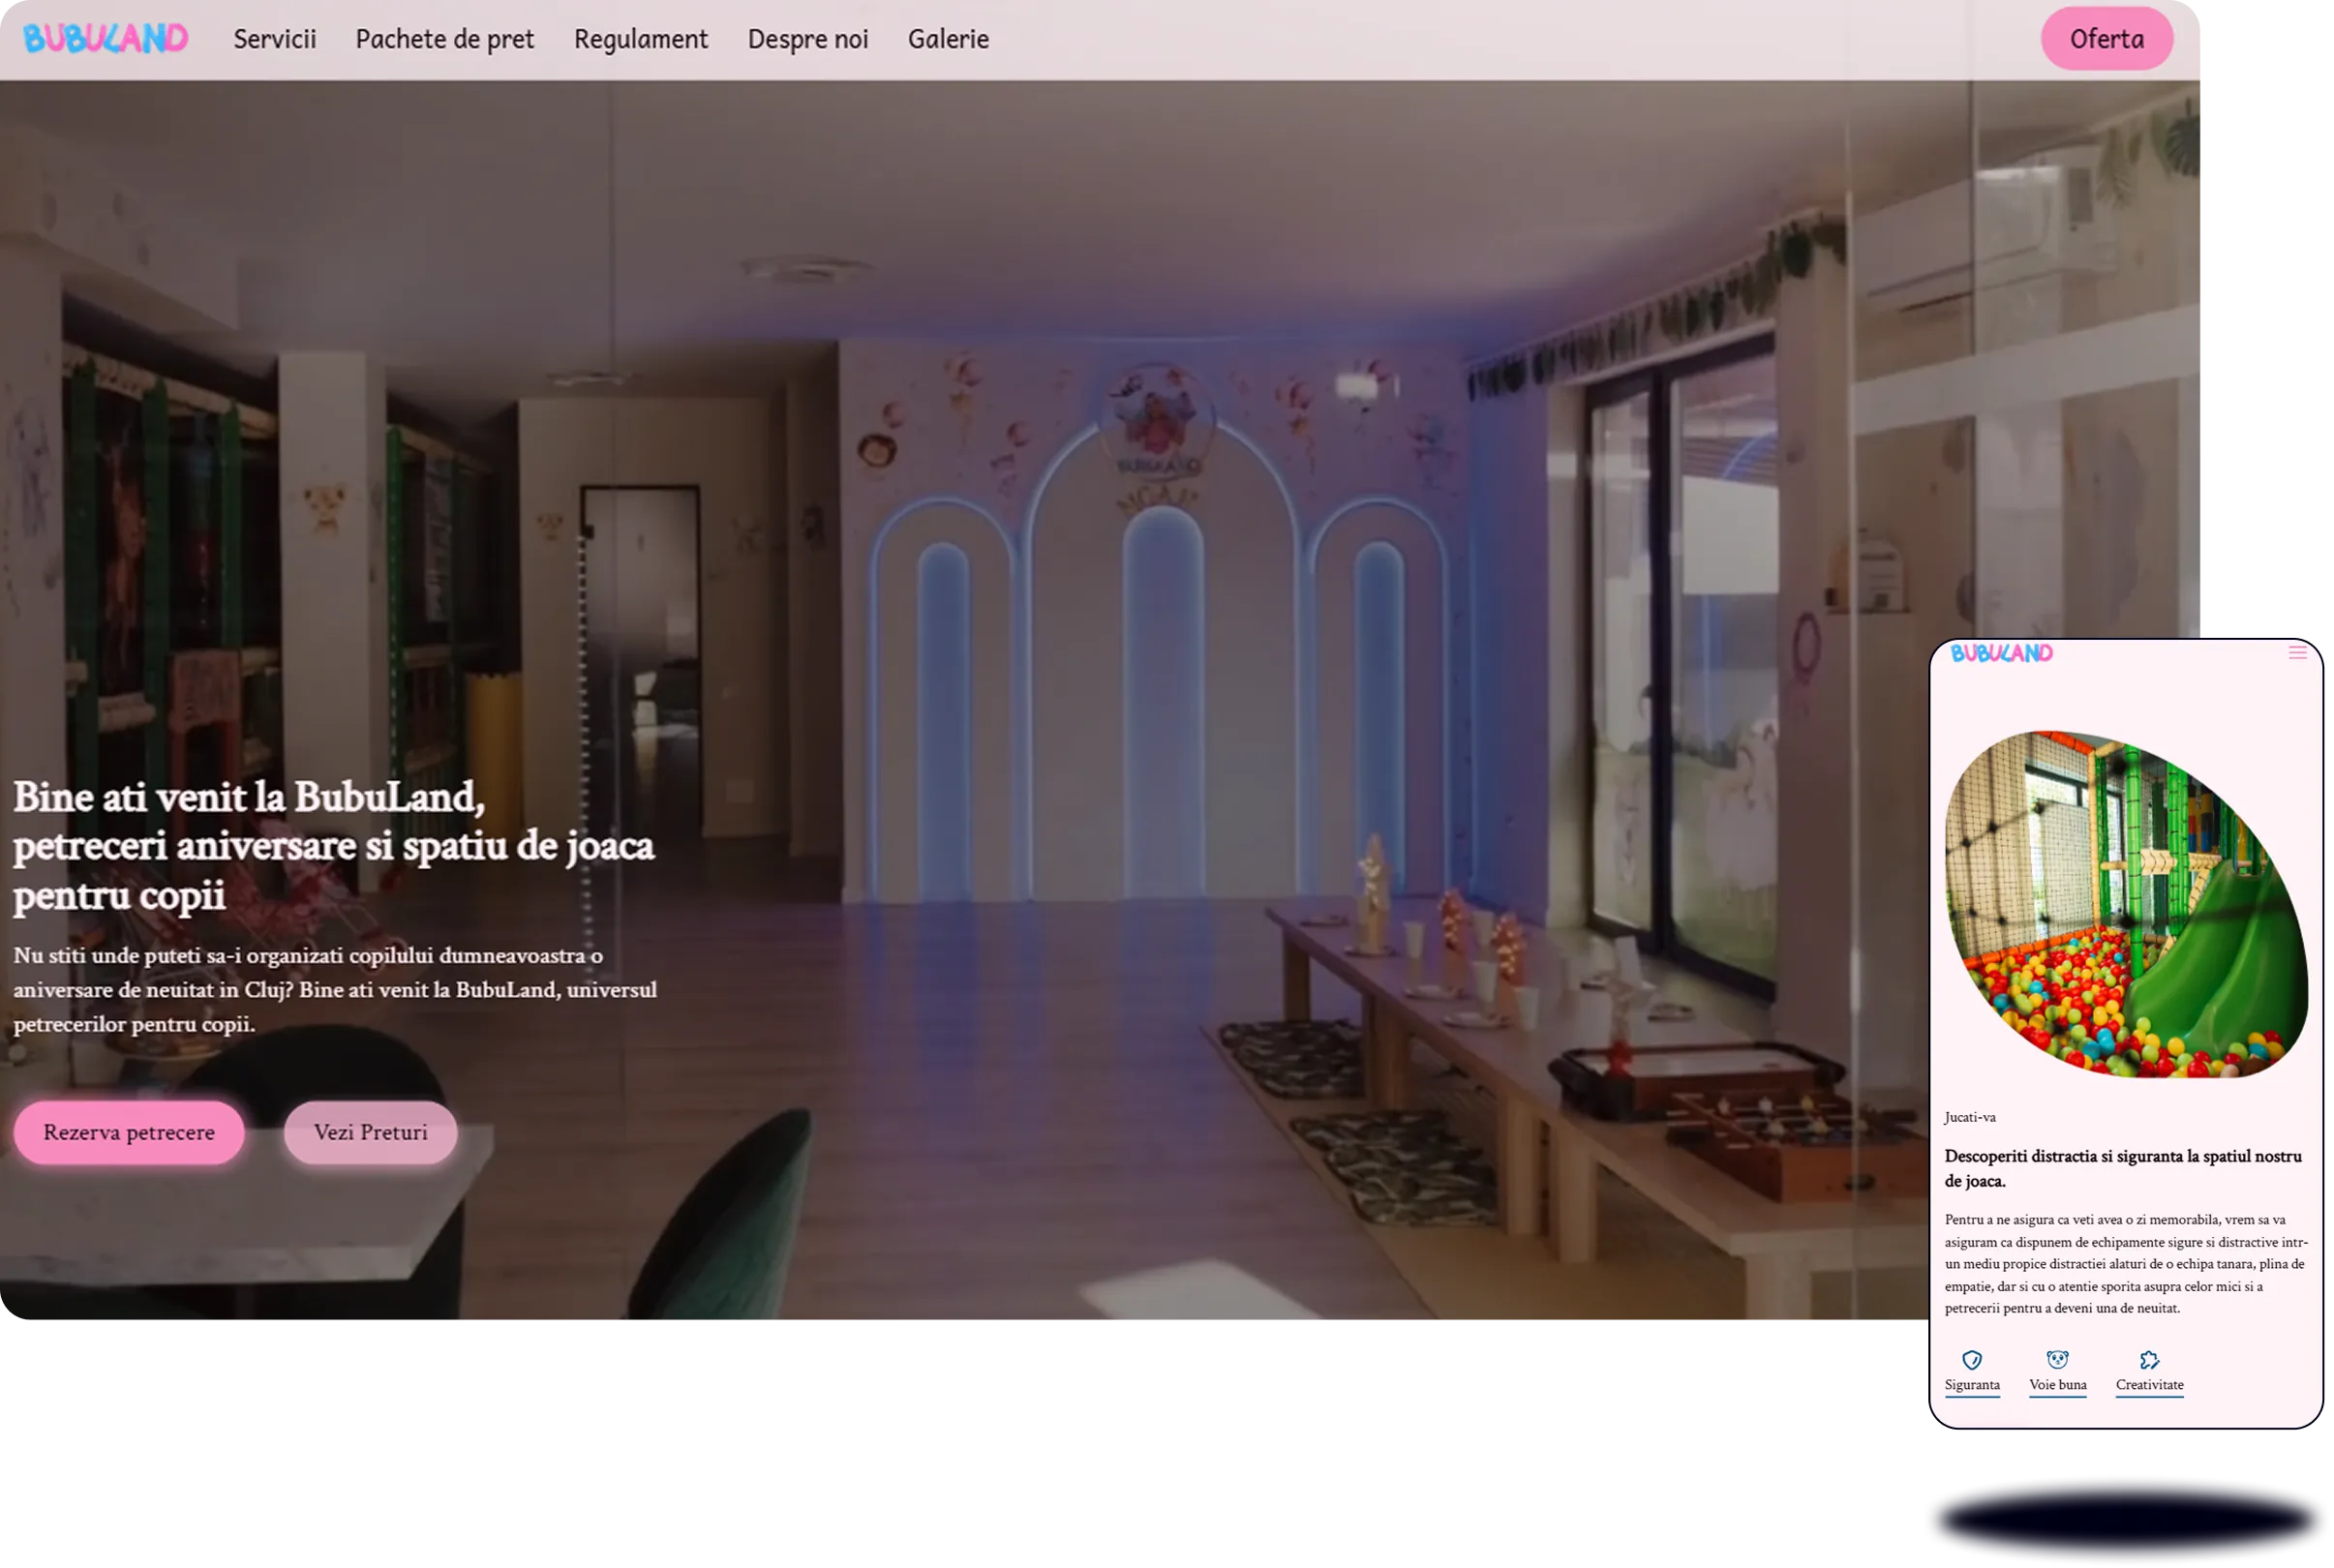2334x1568 pixels.
Task: Open the Galerie menu item
Action: pyautogui.click(x=949, y=39)
